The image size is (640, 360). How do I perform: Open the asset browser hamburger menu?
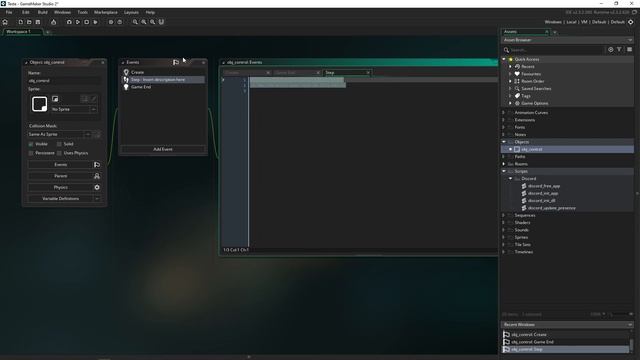[629, 49]
